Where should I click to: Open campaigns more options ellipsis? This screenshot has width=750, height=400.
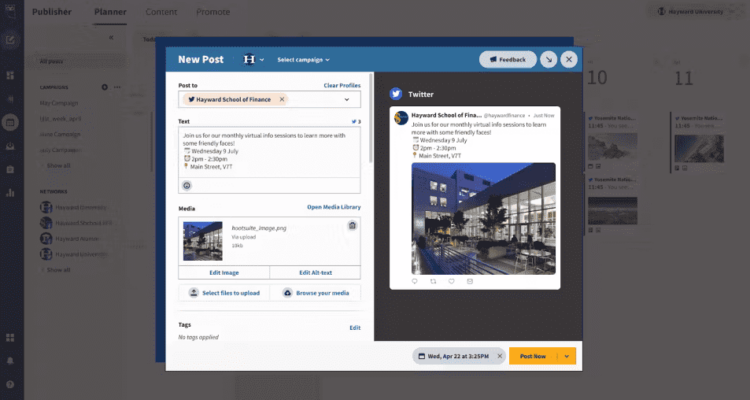[117, 87]
